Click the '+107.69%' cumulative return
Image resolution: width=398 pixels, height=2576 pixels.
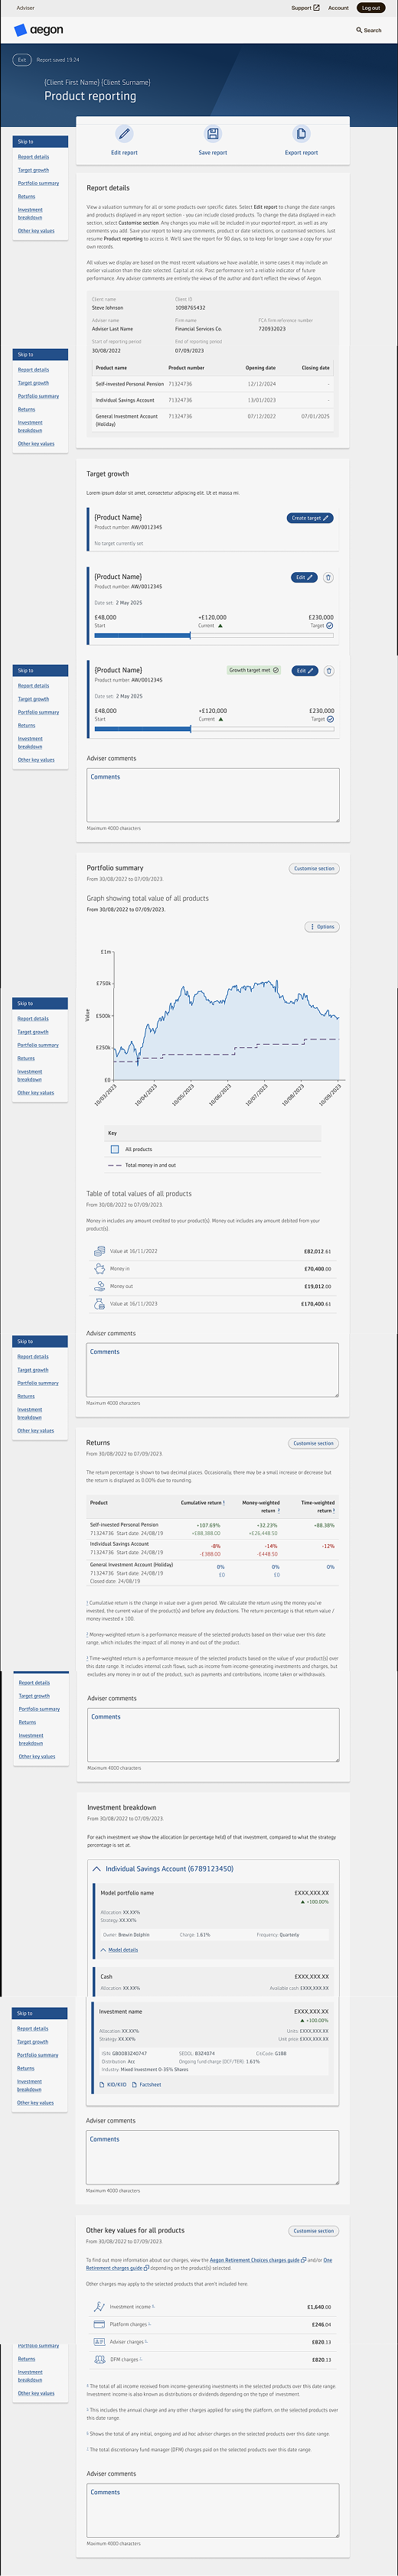[x=208, y=1525]
